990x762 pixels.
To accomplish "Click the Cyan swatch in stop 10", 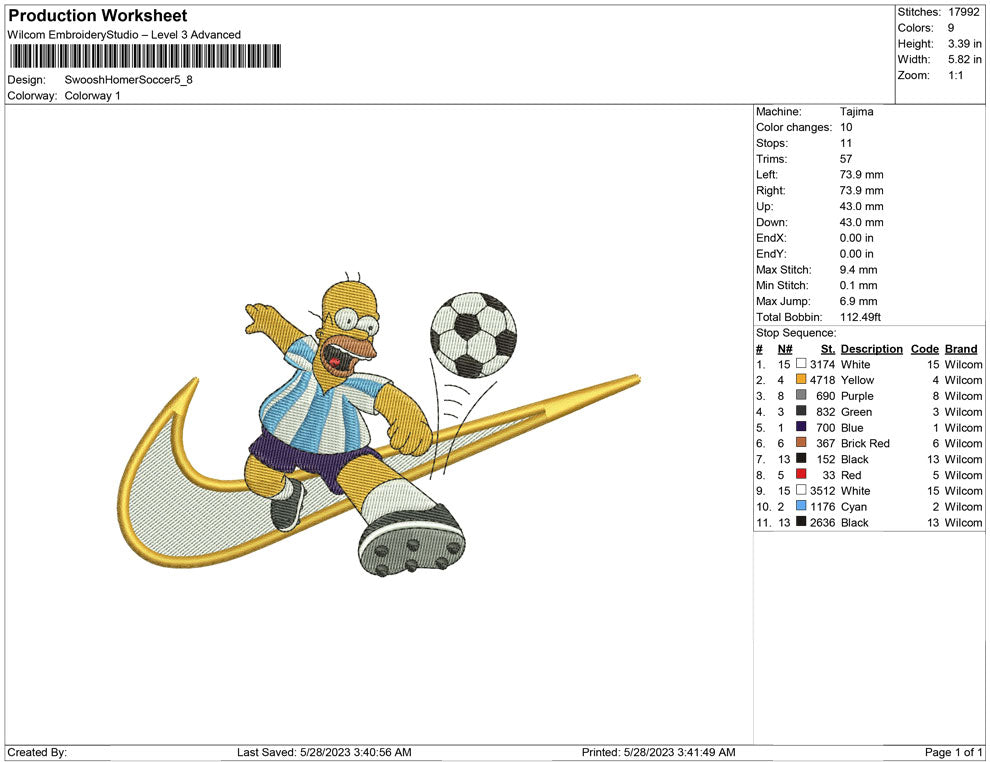I will [x=801, y=506].
